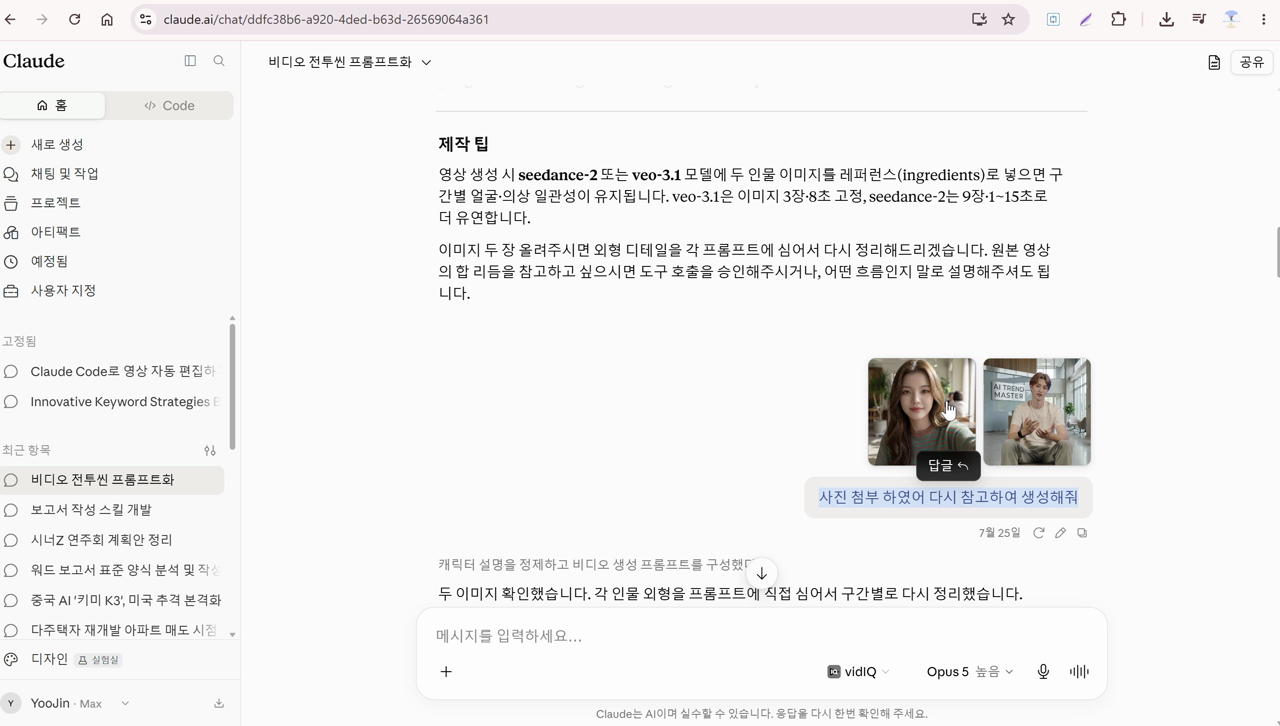Open install-app icon in address bar
Viewport: 1280px width, 726px height.
pos(979,19)
